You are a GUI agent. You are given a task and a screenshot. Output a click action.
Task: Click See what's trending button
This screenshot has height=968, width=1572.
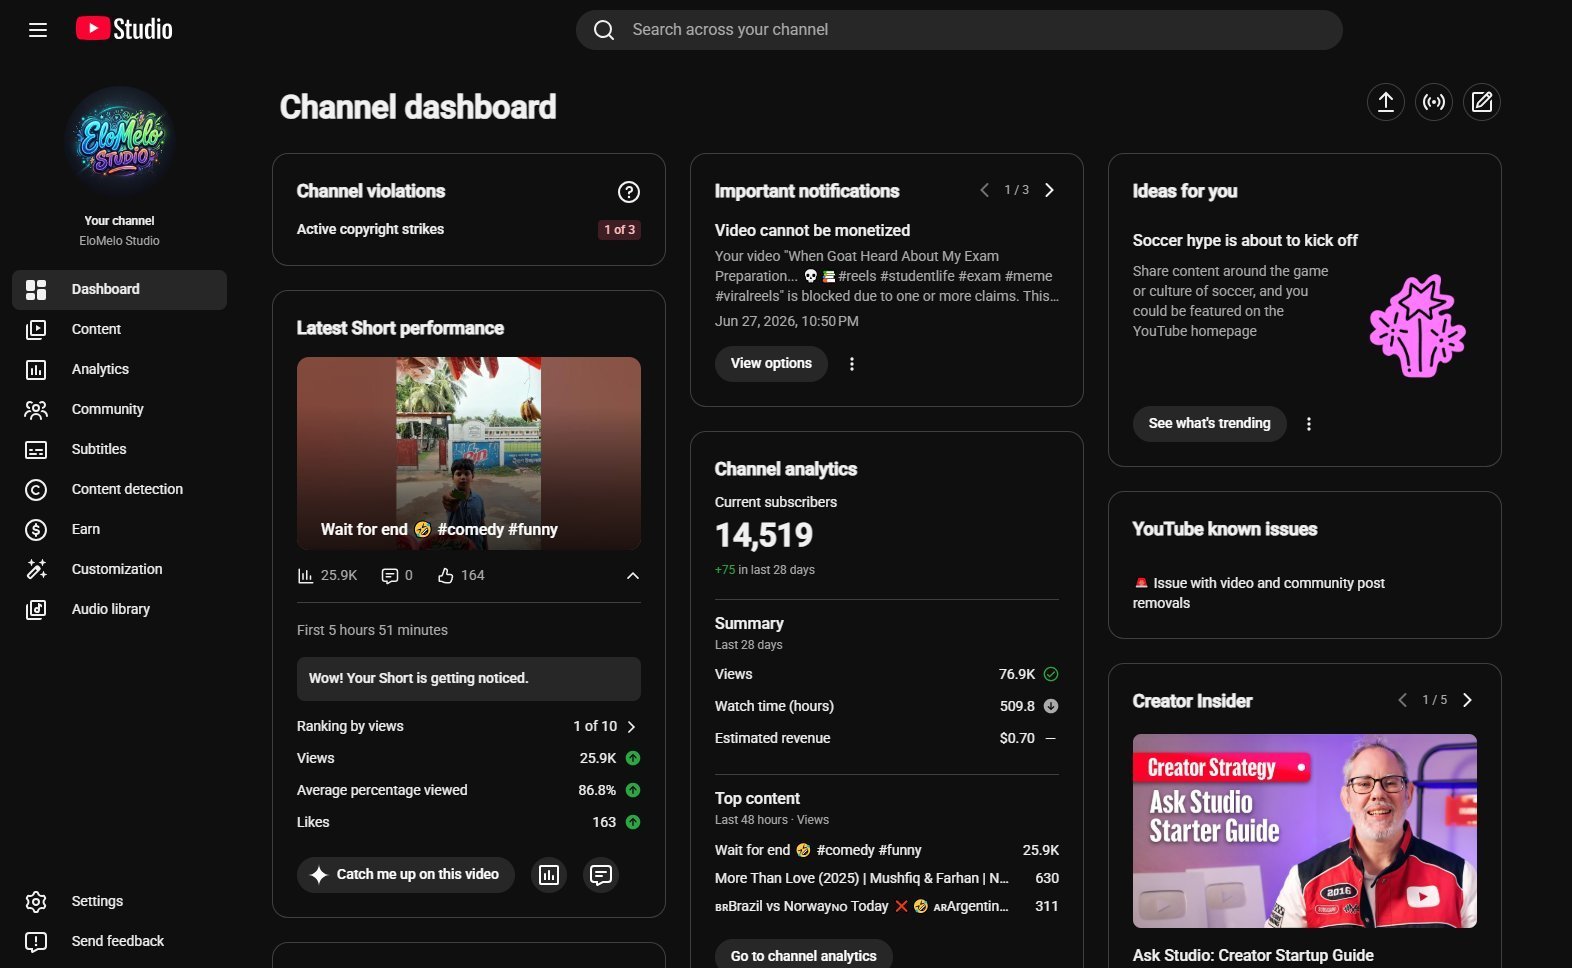tap(1209, 423)
